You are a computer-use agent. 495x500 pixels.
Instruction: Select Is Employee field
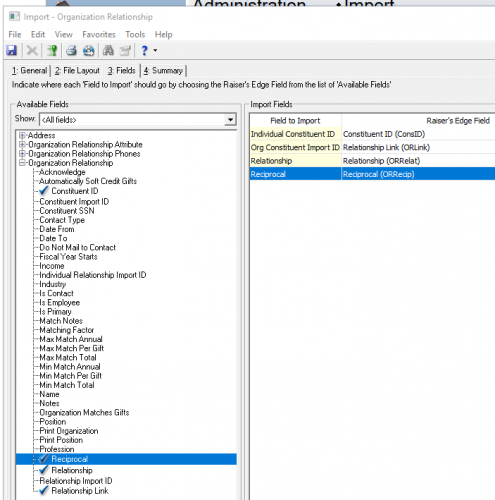click(60, 302)
